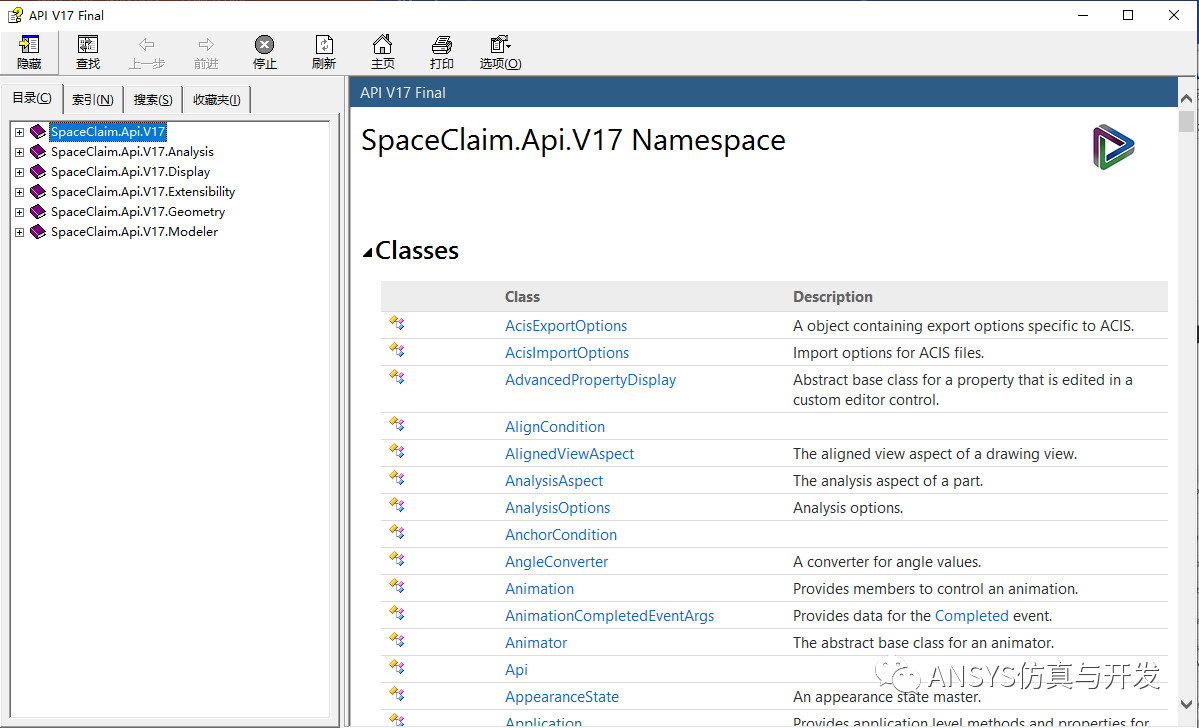The height and width of the screenshot is (728, 1199).
Task: Open the AdvancedPropertyDisplay class link
Action: (590, 379)
